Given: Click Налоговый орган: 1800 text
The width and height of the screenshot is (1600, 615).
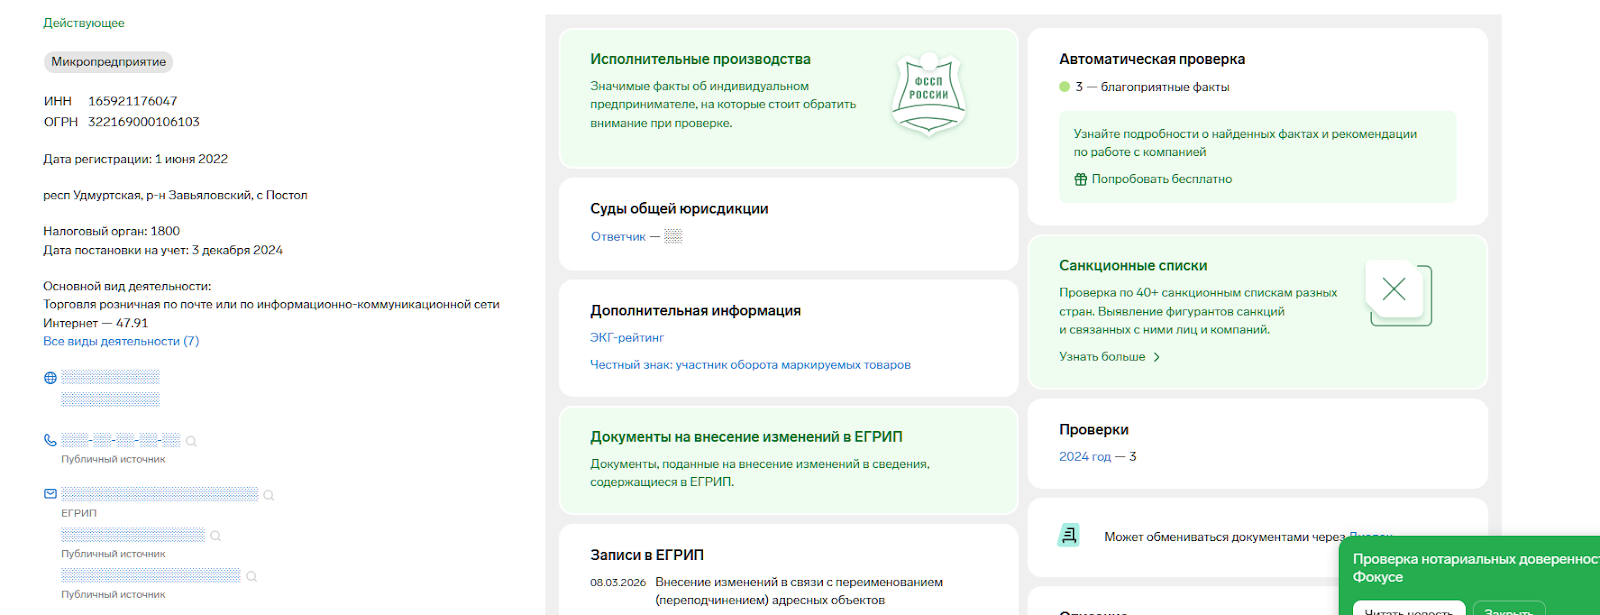Looking at the screenshot, I should pos(112,231).
